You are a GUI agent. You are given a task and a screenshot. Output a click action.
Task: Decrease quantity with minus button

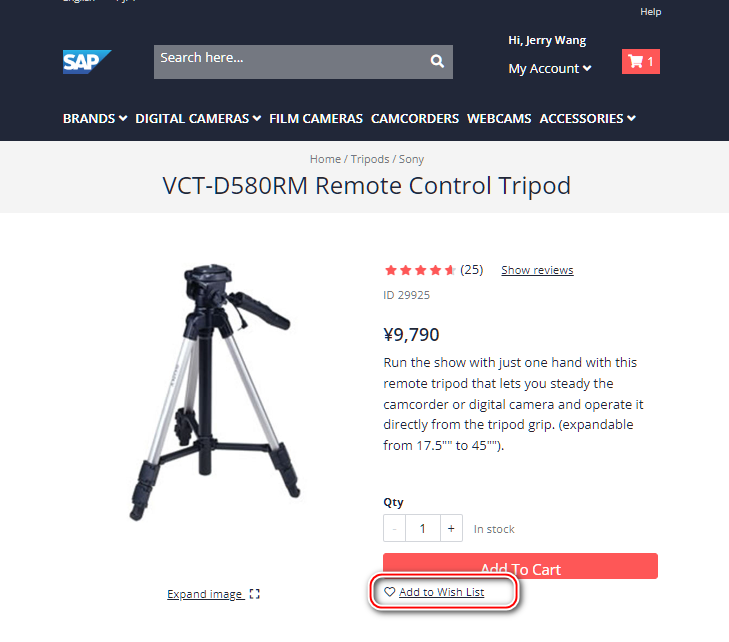click(x=395, y=528)
